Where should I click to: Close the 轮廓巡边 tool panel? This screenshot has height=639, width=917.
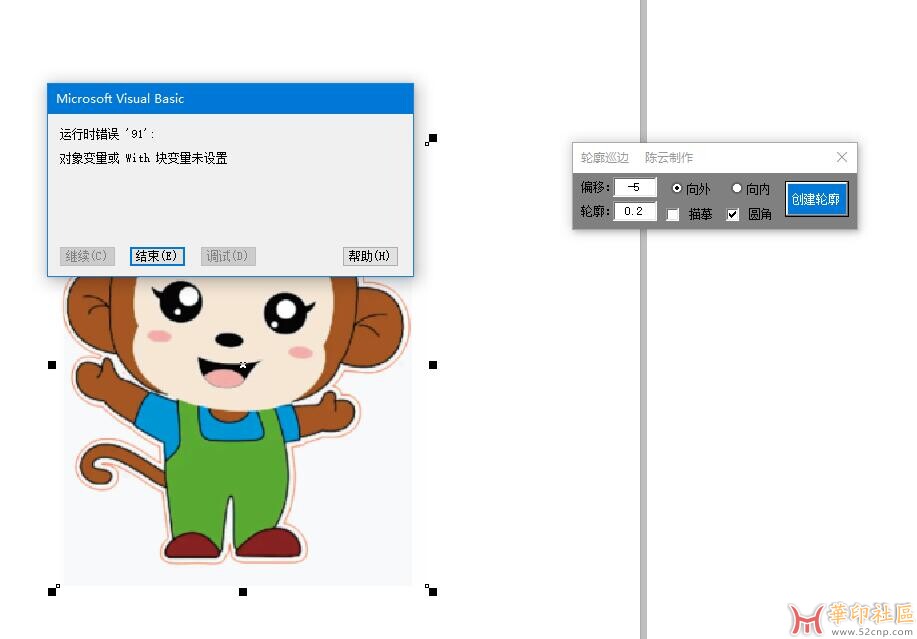pyautogui.click(x=842, y=157)
